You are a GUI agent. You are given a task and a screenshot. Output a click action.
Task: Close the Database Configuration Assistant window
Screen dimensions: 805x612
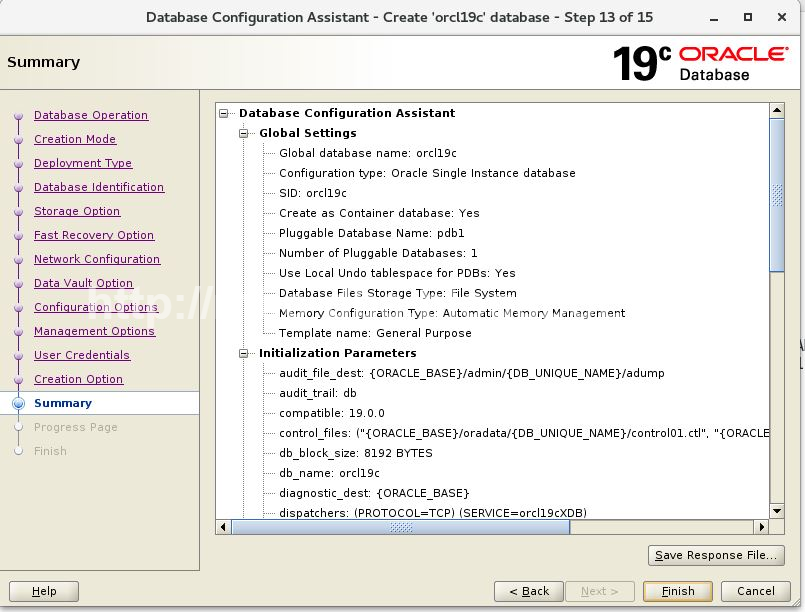tap(782, 17)
